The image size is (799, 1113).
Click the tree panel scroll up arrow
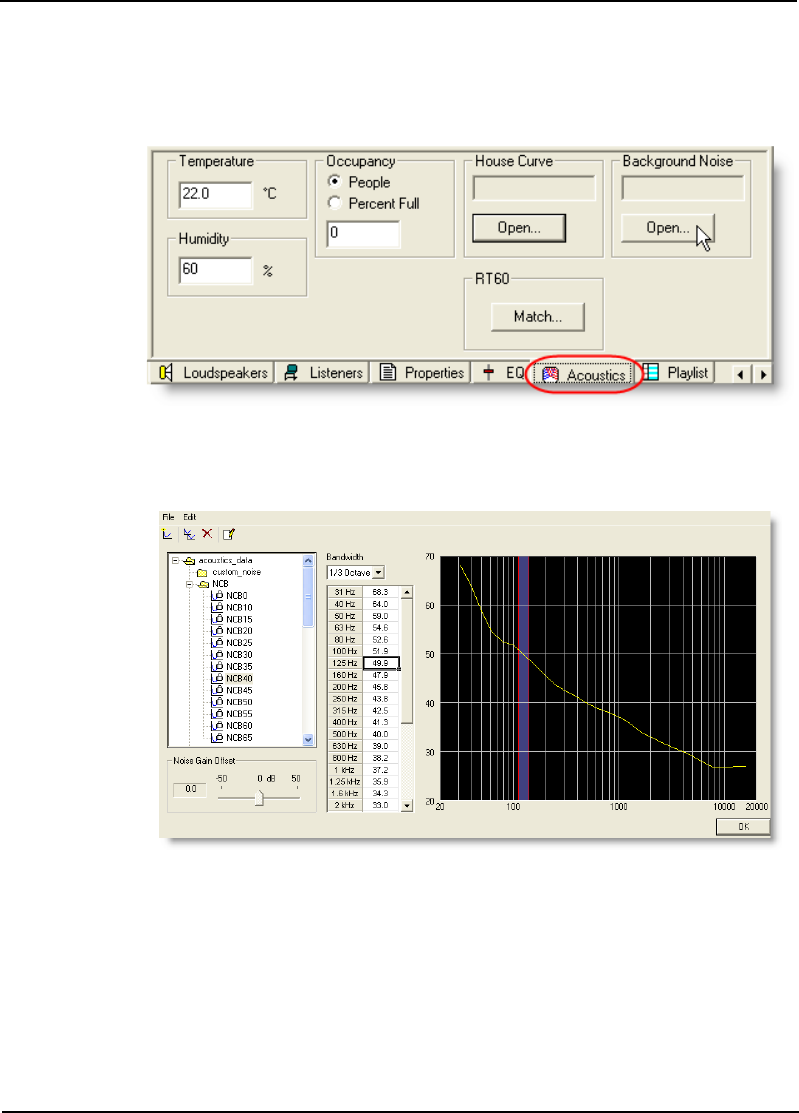click(308, 561)
